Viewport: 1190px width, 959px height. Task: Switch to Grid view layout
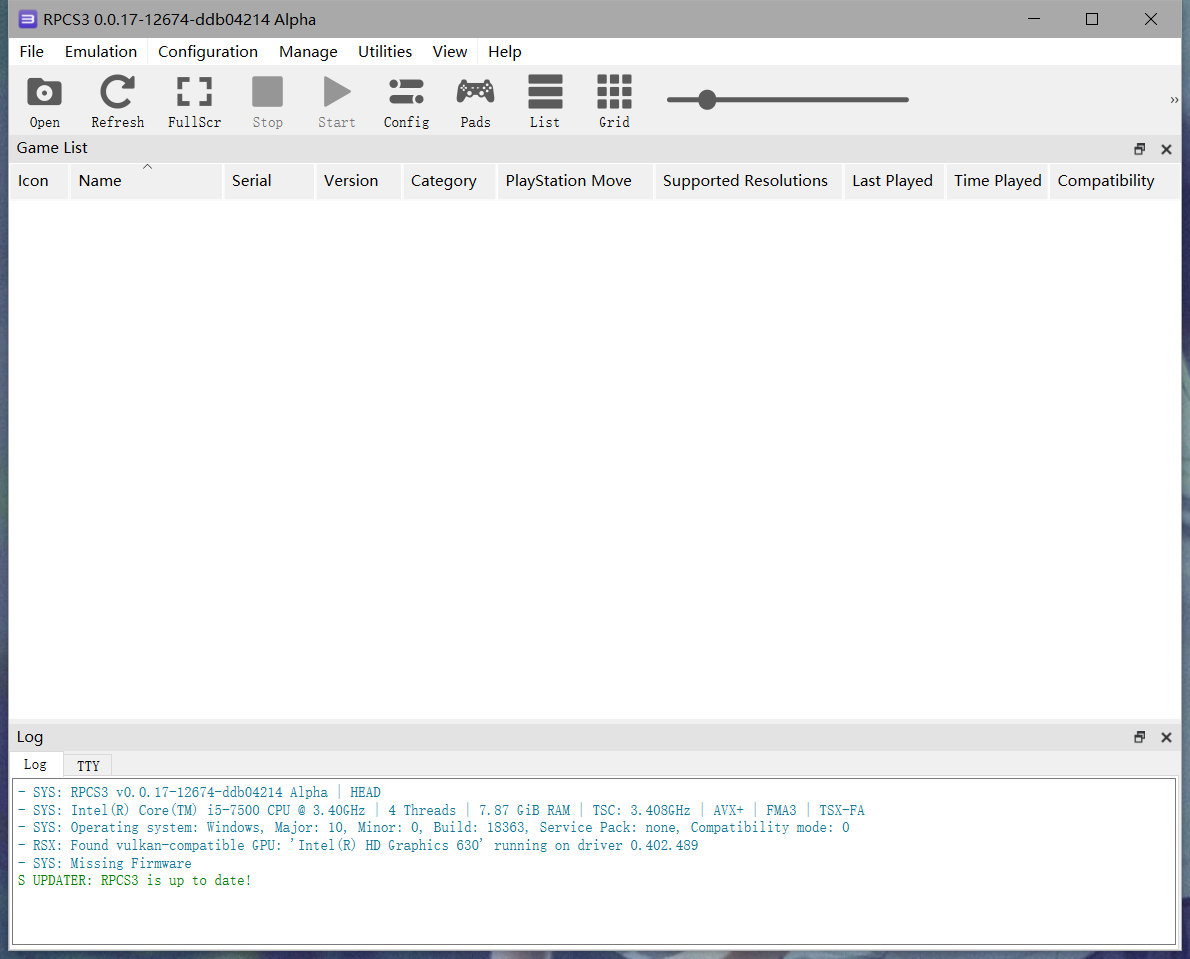coord(614,102)
